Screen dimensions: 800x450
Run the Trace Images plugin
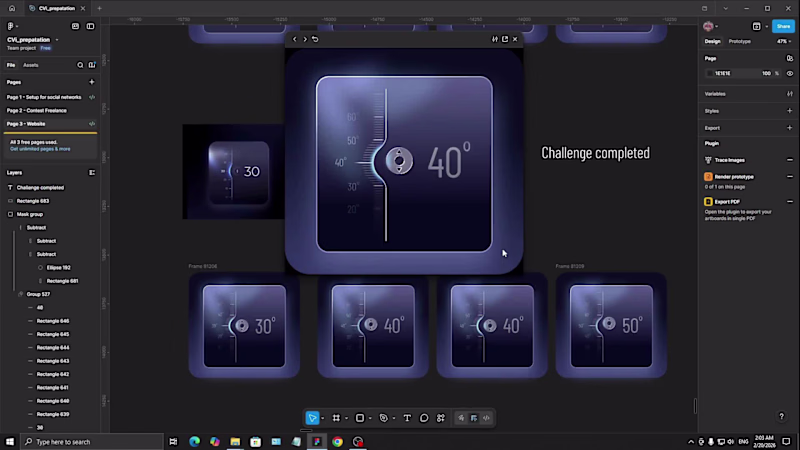click(730, 160)
